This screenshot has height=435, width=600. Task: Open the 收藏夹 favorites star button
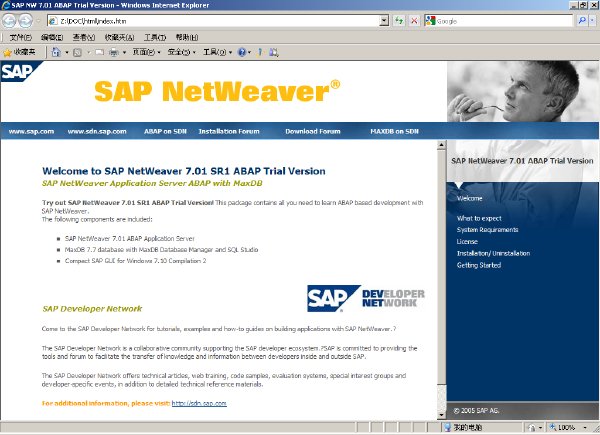(19, 52)
